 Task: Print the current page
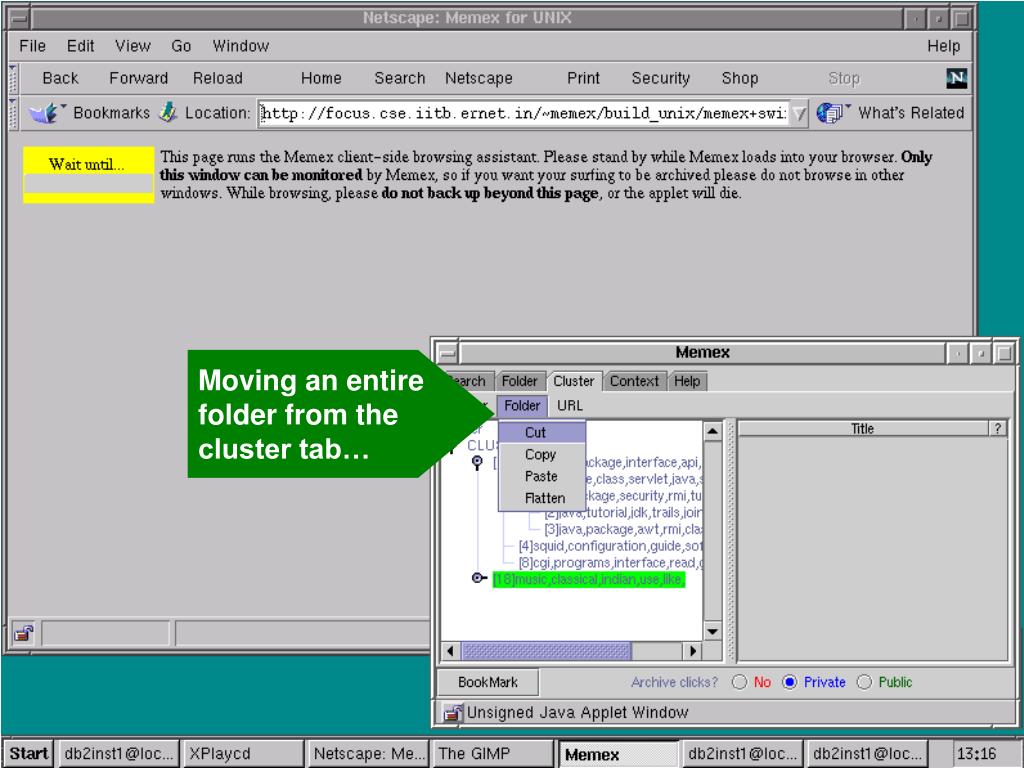(583, 78)
